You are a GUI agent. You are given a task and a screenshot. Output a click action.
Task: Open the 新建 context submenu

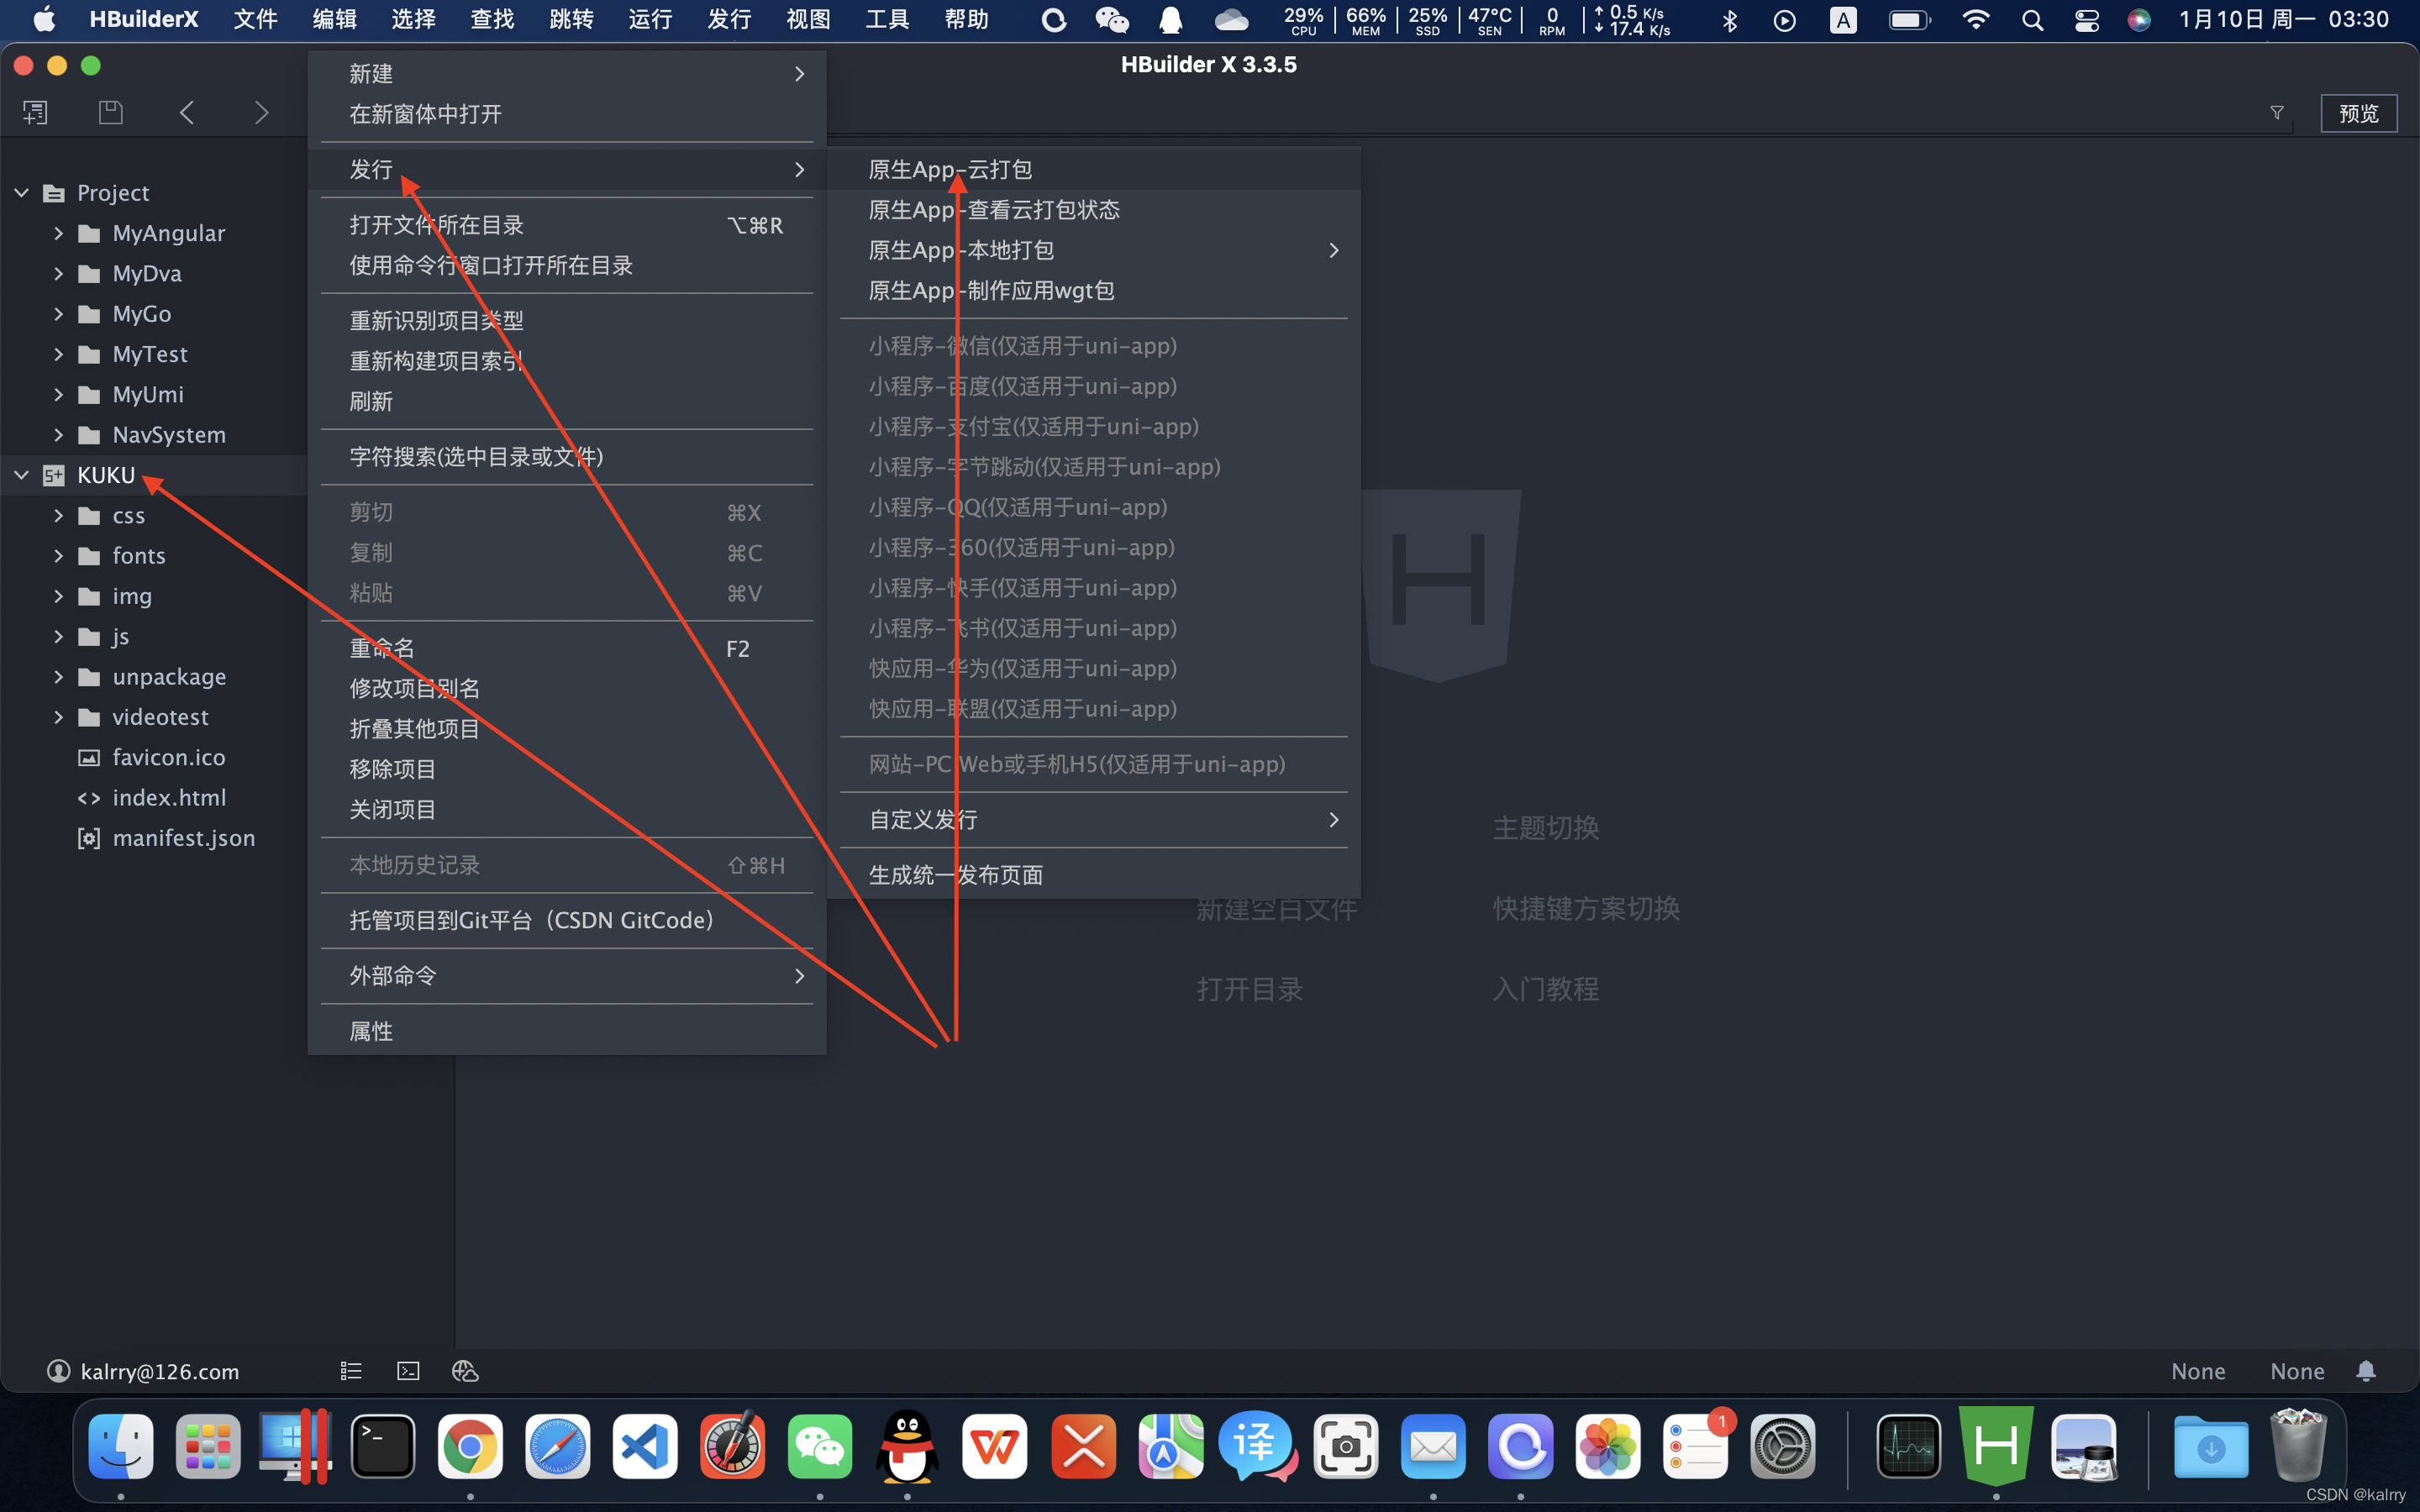567,74
